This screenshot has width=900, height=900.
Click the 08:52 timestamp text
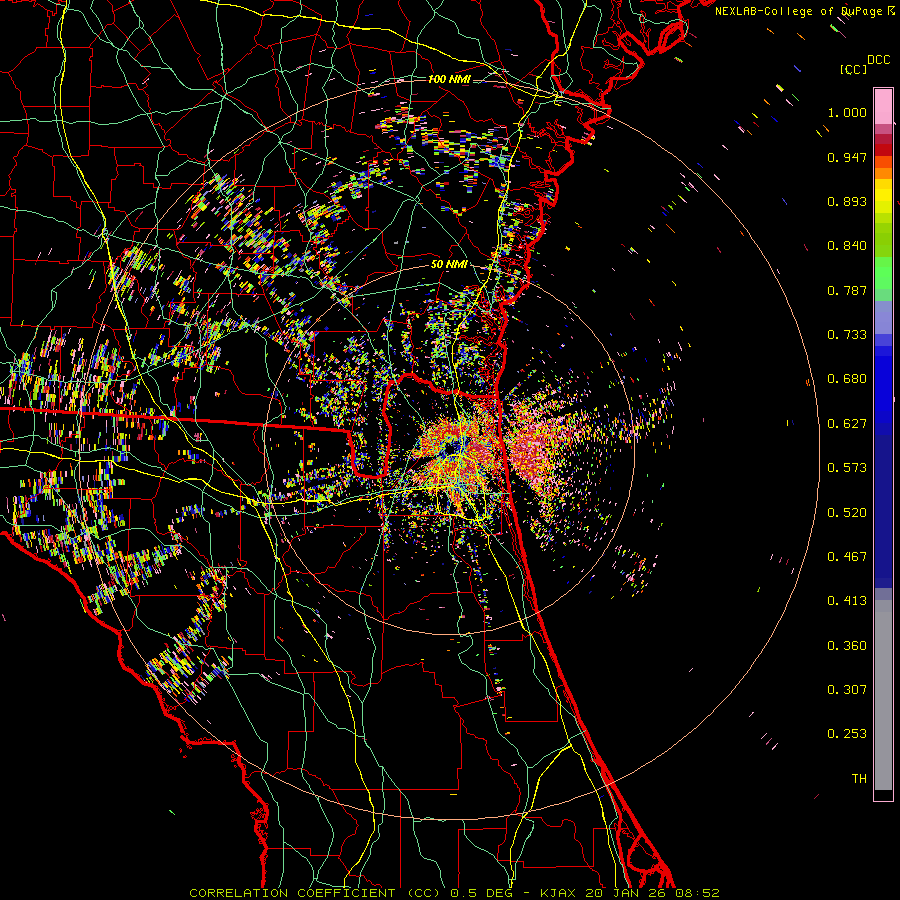pyautogui.click(x=697, y=893)
